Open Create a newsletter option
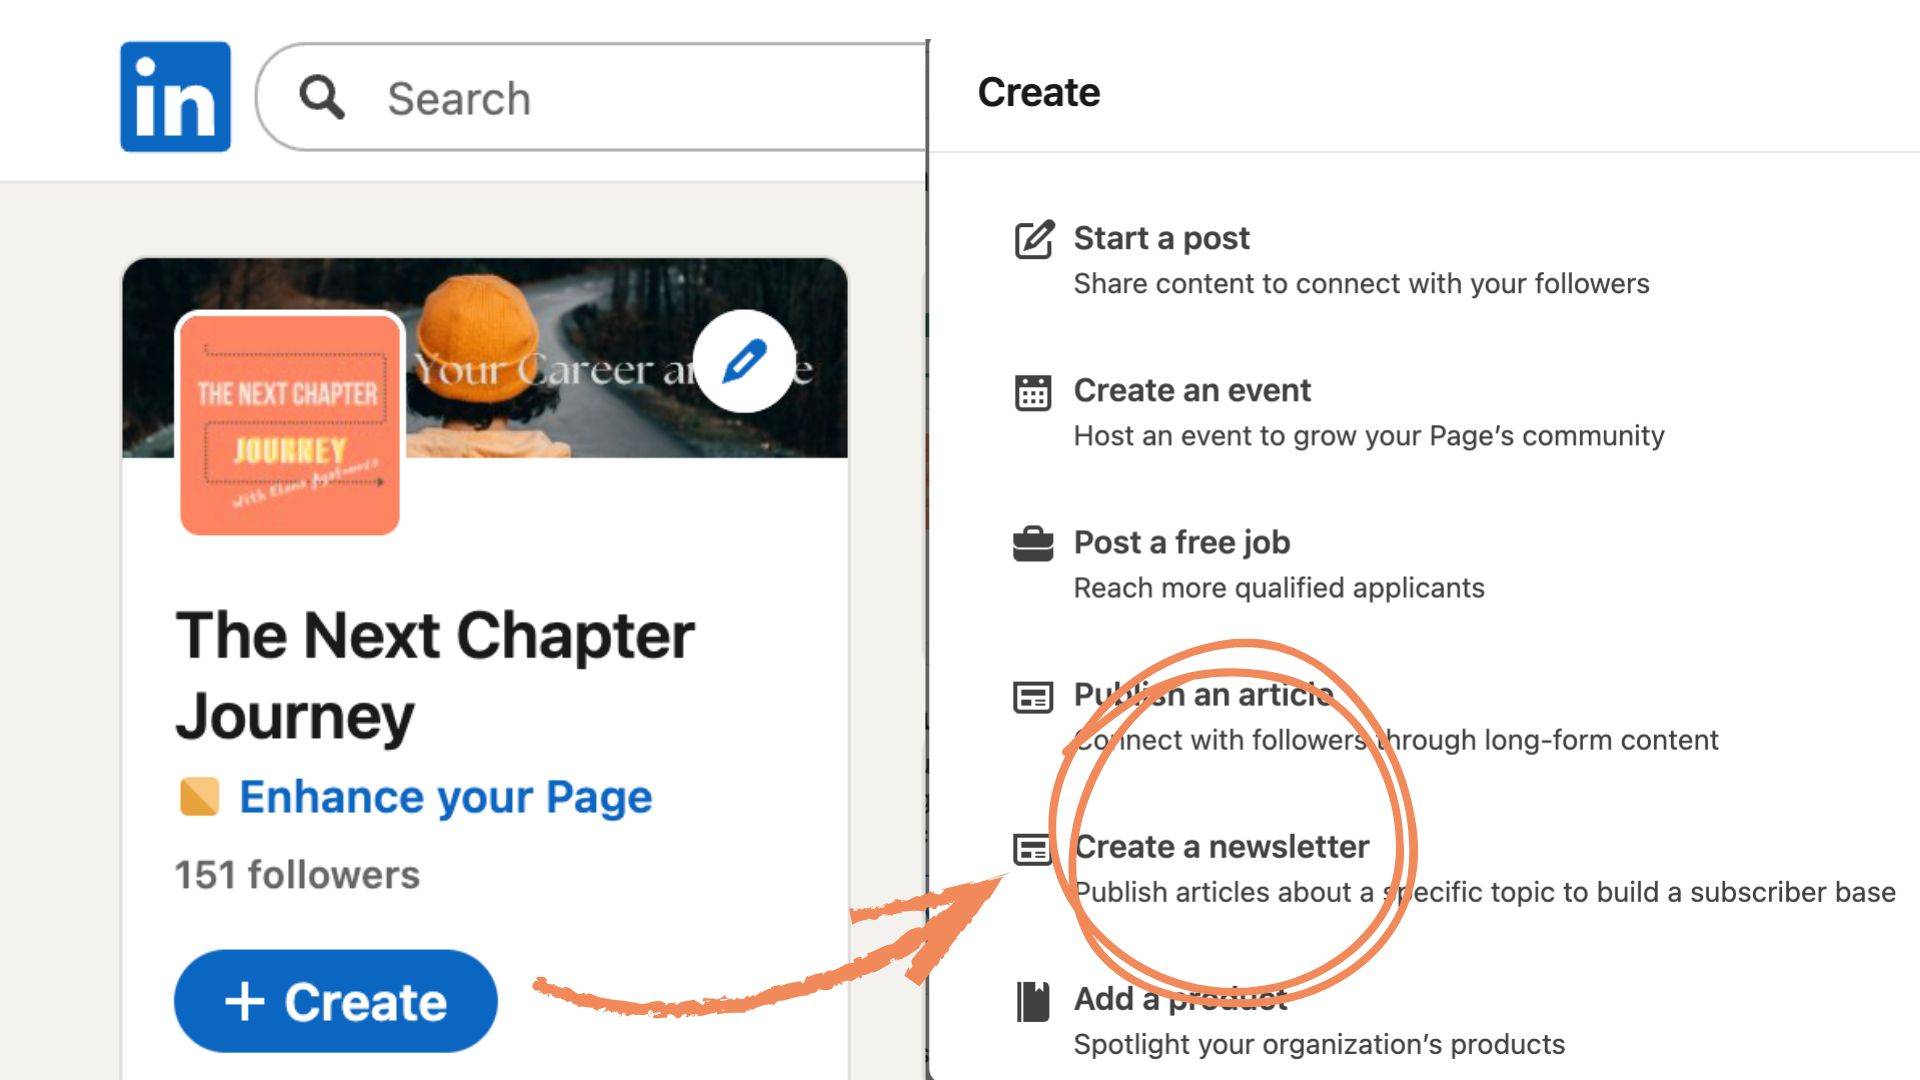This screenshot has height=1080, width=1920. tap(1221, 847)
